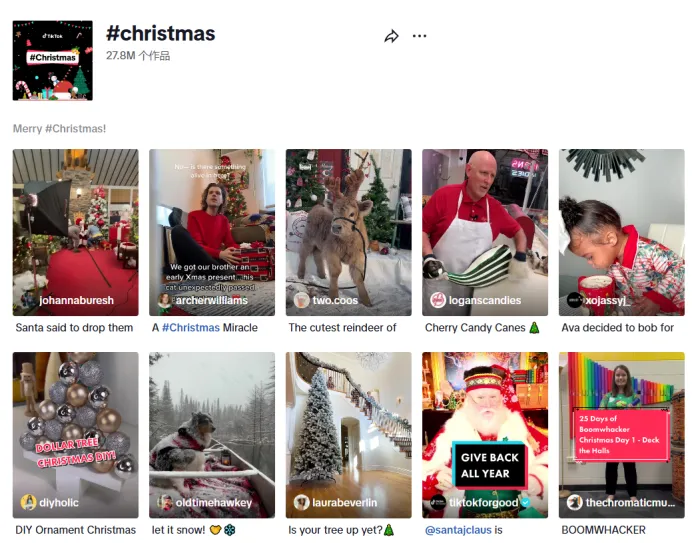Click the share arrow icon
This screenshot has height=544, width=692.
391,36
